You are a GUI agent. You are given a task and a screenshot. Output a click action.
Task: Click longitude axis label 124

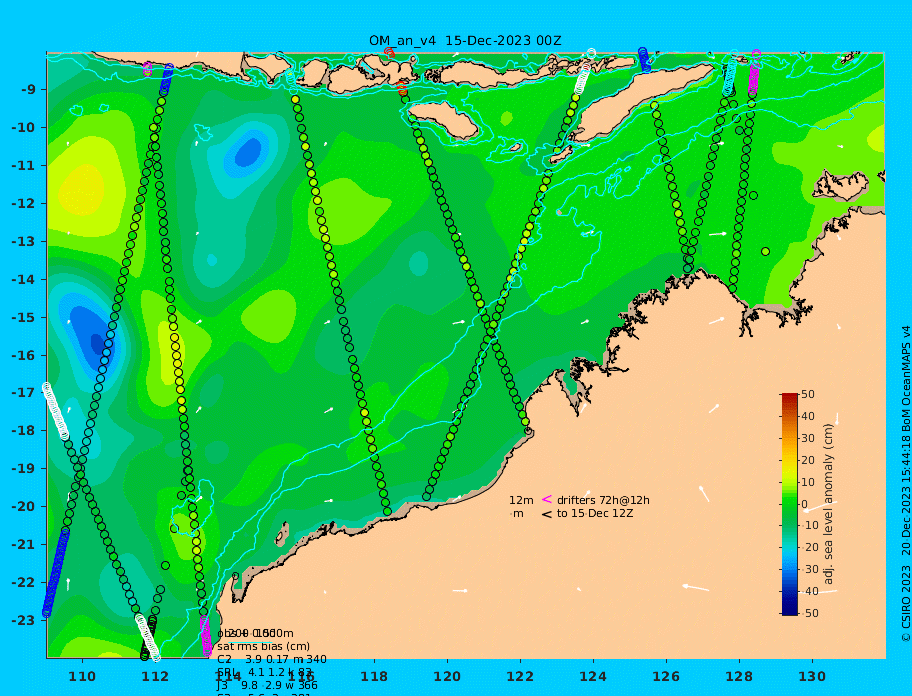tap(593, 676)
